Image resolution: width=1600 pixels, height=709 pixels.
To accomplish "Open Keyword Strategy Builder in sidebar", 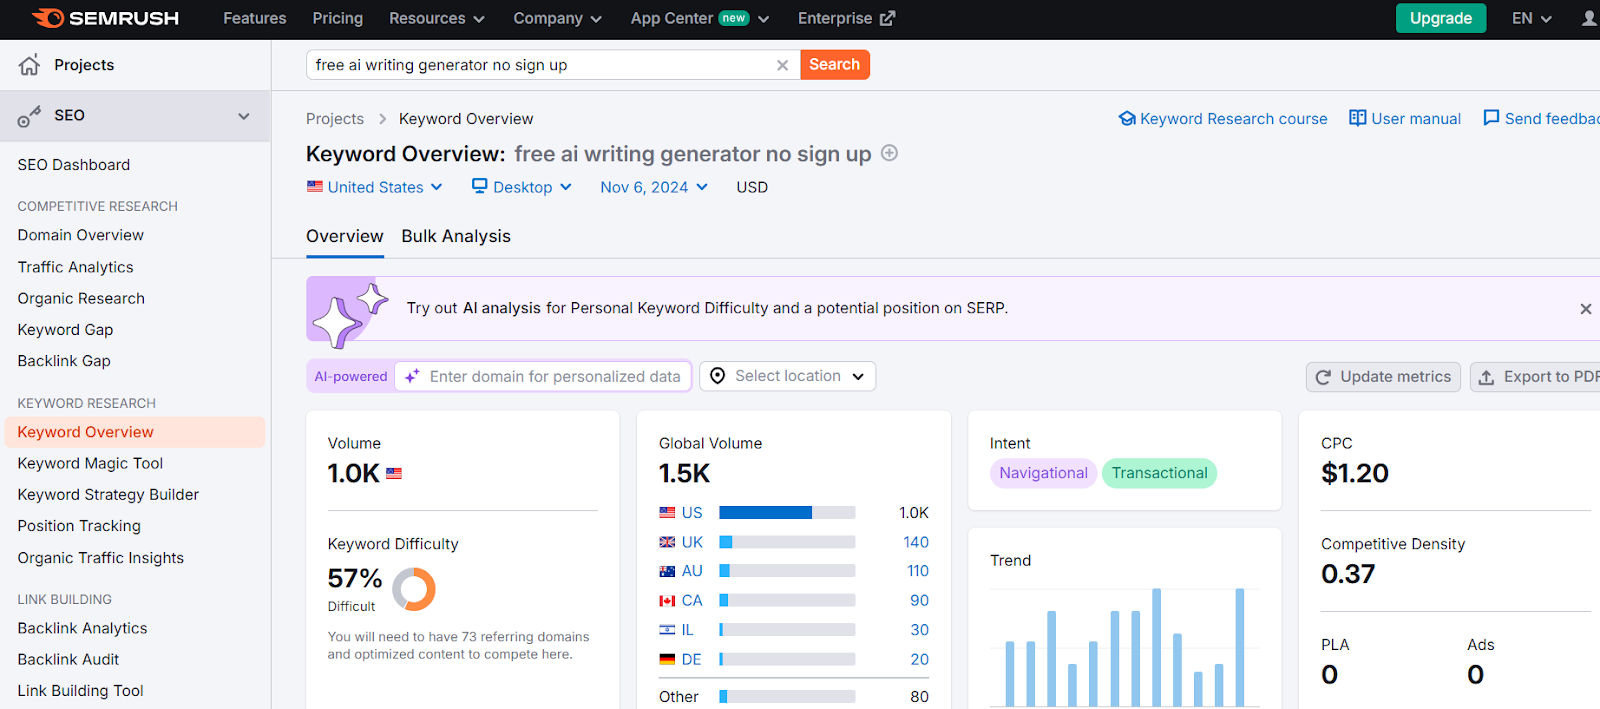I will [x=108, y=495].
